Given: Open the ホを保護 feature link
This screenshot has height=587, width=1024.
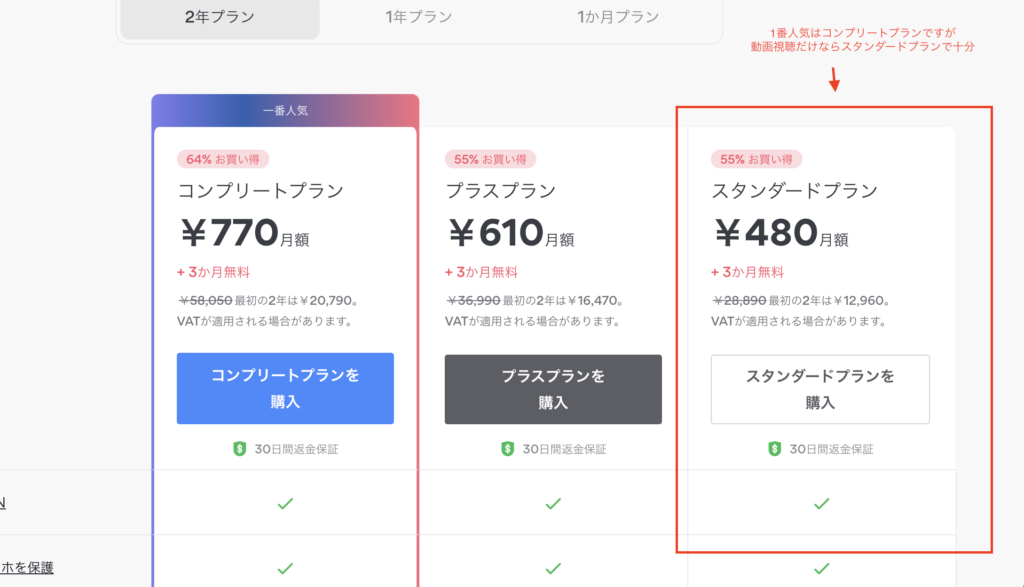Looking at the screenshot, I should pyautogui.click(x=27, y=567).
